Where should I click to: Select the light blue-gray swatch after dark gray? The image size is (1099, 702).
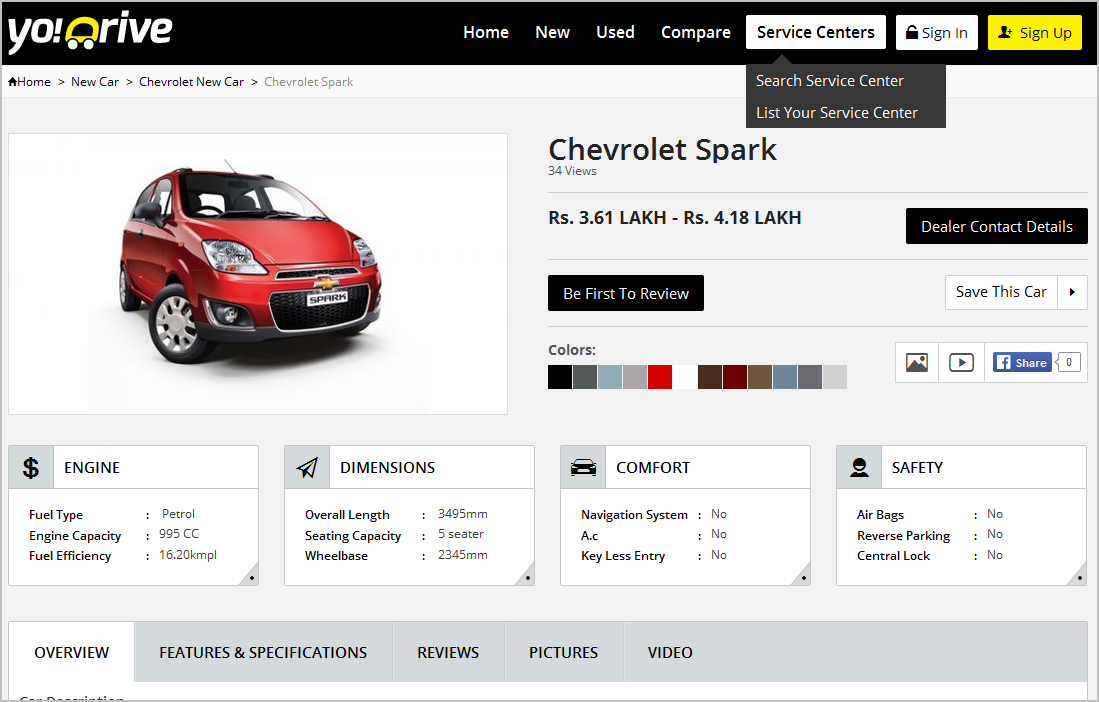click(610, 377)
